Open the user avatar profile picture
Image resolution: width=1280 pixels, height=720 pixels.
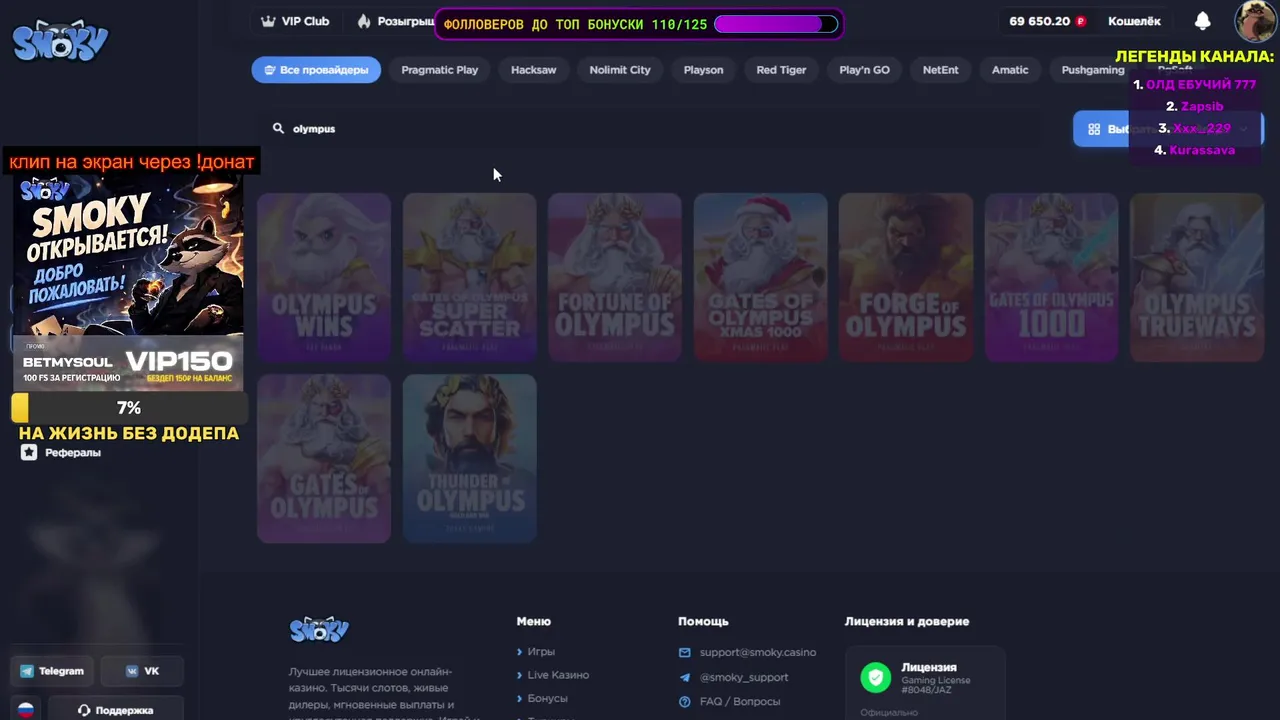1255,21
